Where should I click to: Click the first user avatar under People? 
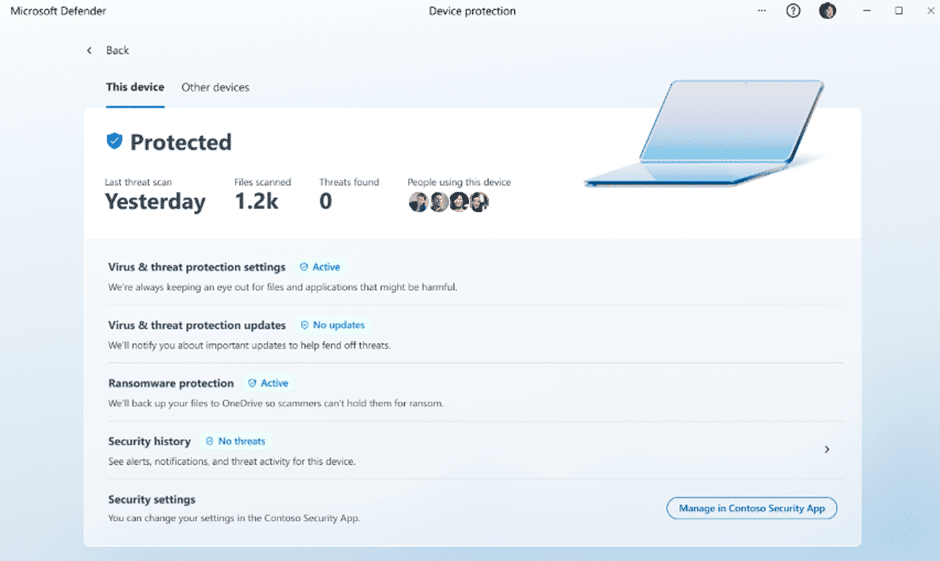(418, 202)
